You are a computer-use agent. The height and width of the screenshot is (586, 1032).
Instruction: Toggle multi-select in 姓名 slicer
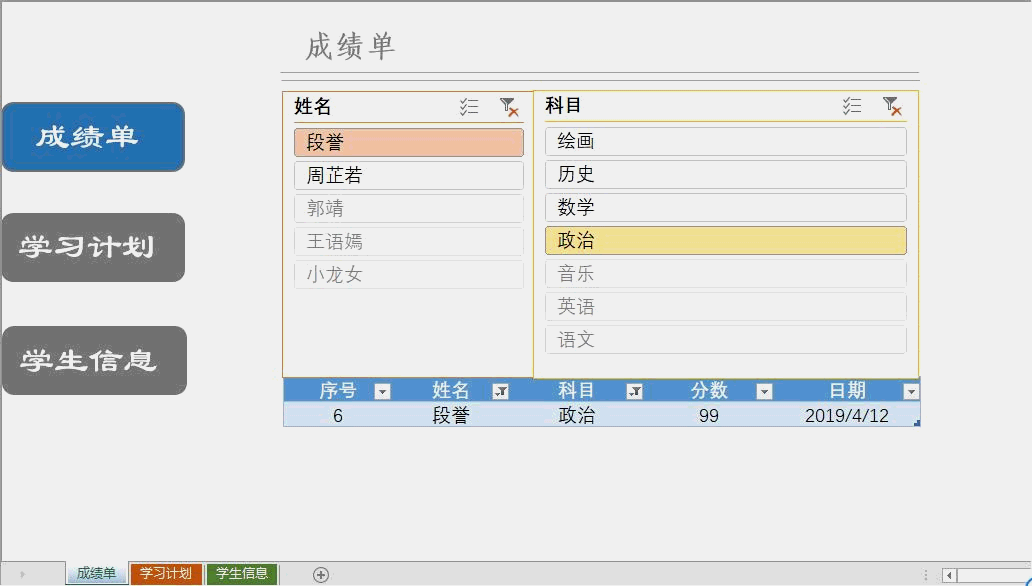pos(469,107)
